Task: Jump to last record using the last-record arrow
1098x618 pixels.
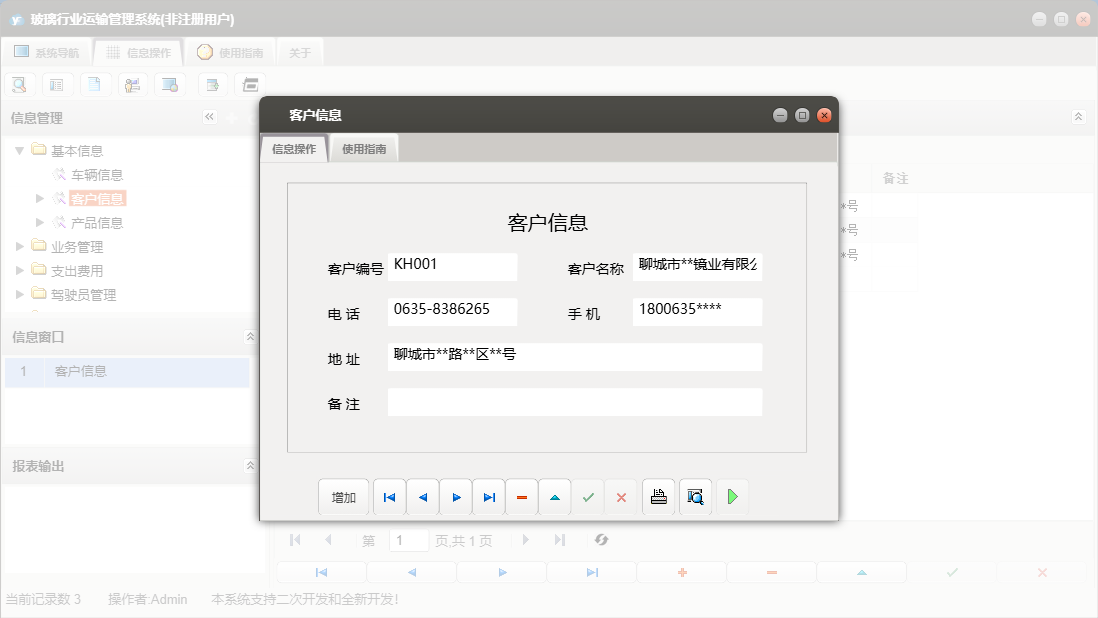Action: click(489, 496)
